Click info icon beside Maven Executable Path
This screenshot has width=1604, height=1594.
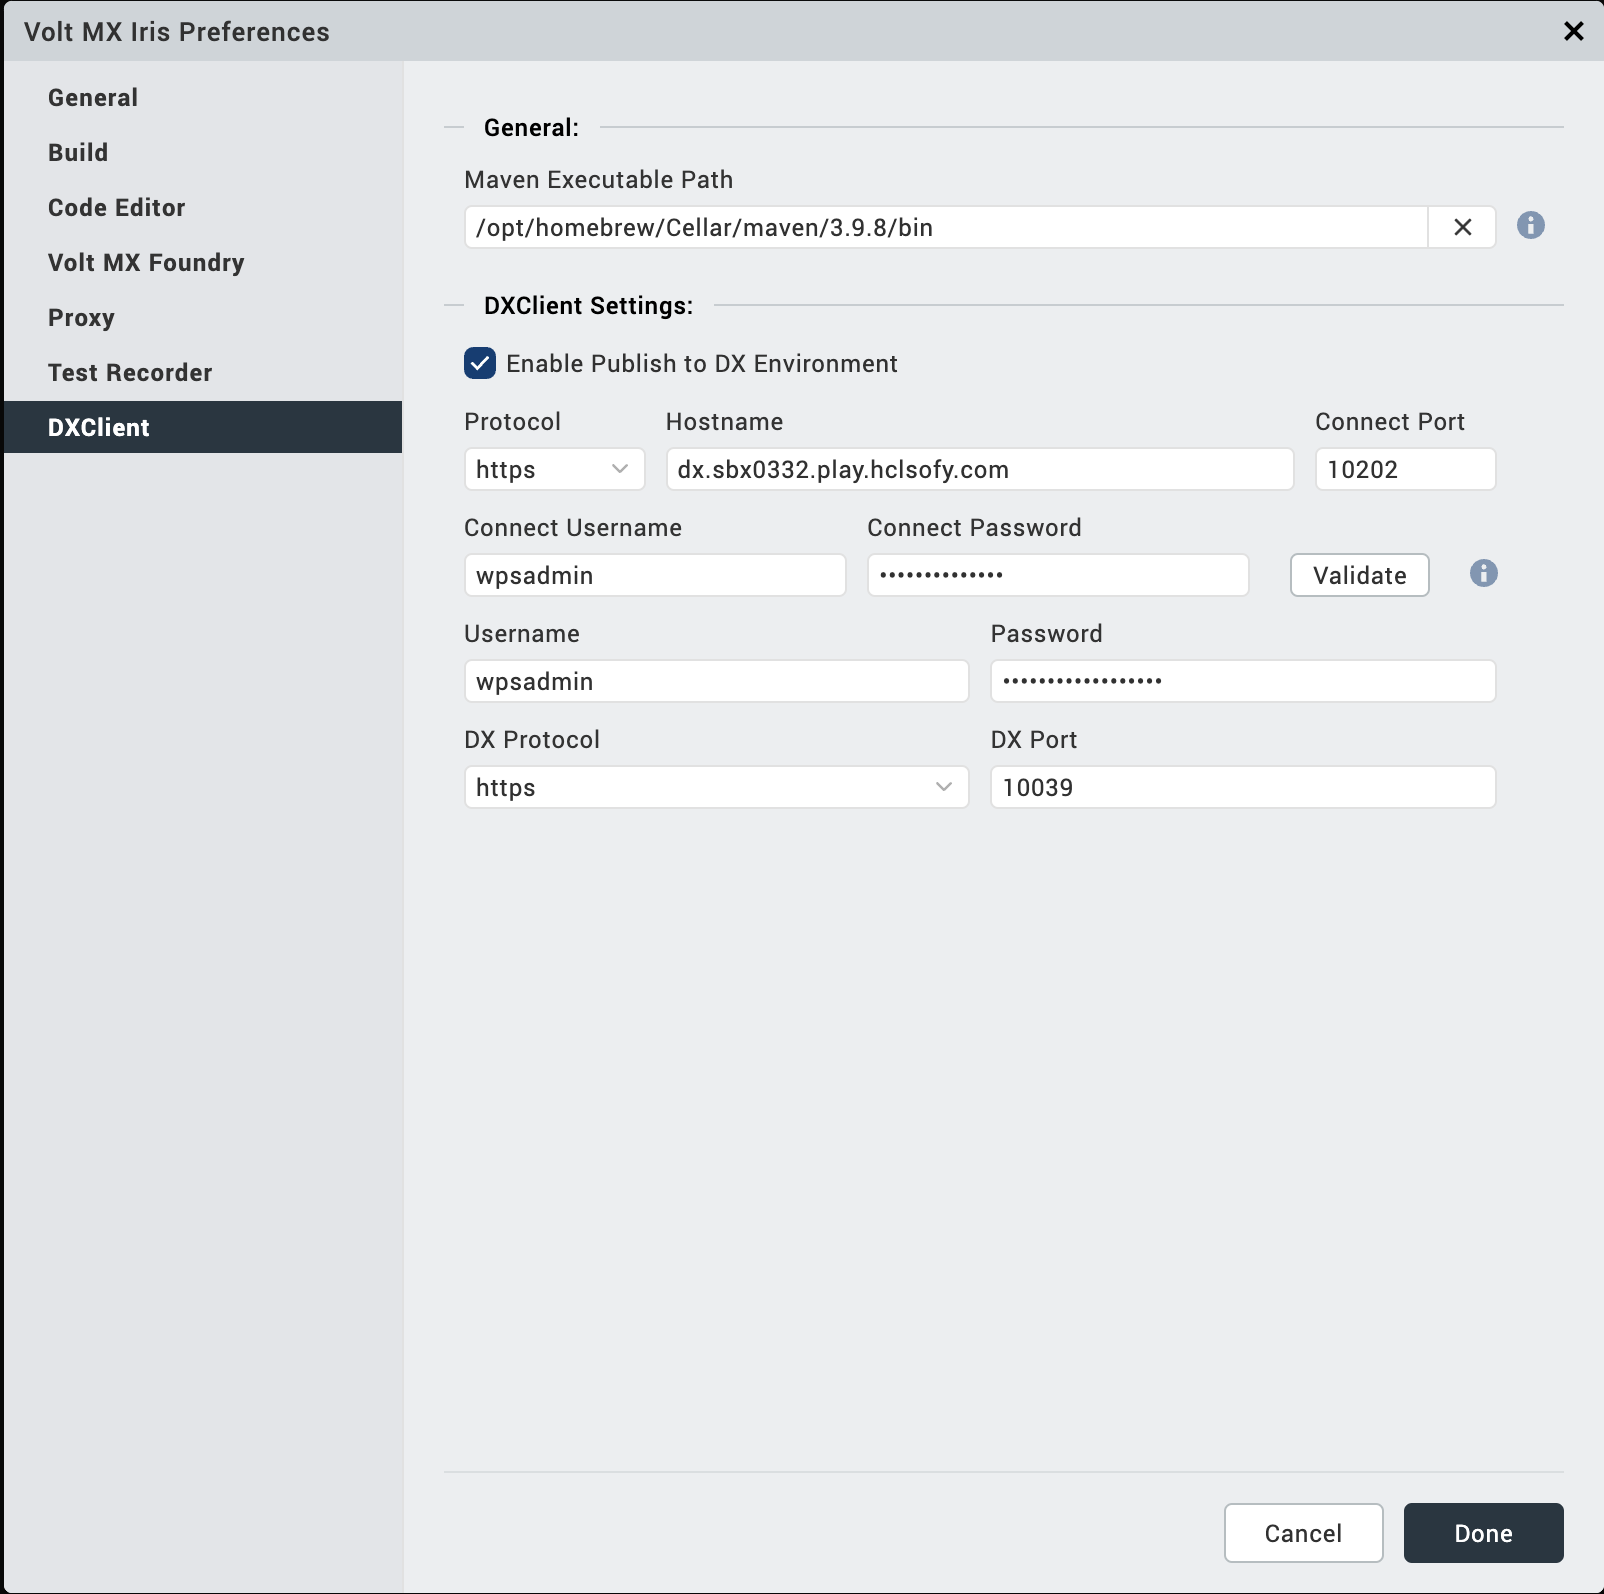(1530, 226)
